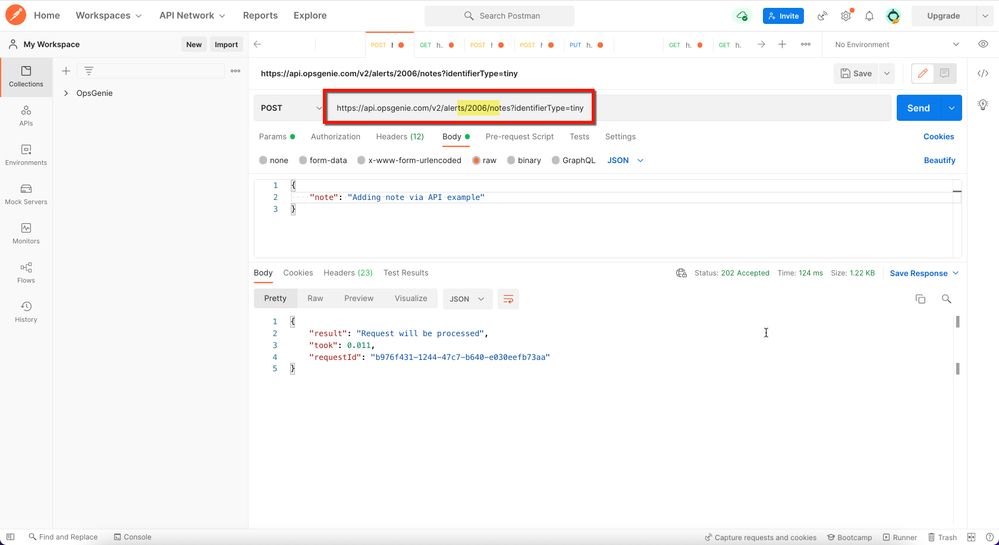Click the environment quick look eye icon
This screenshot has width=999, height=545.
tap(983, 44)
